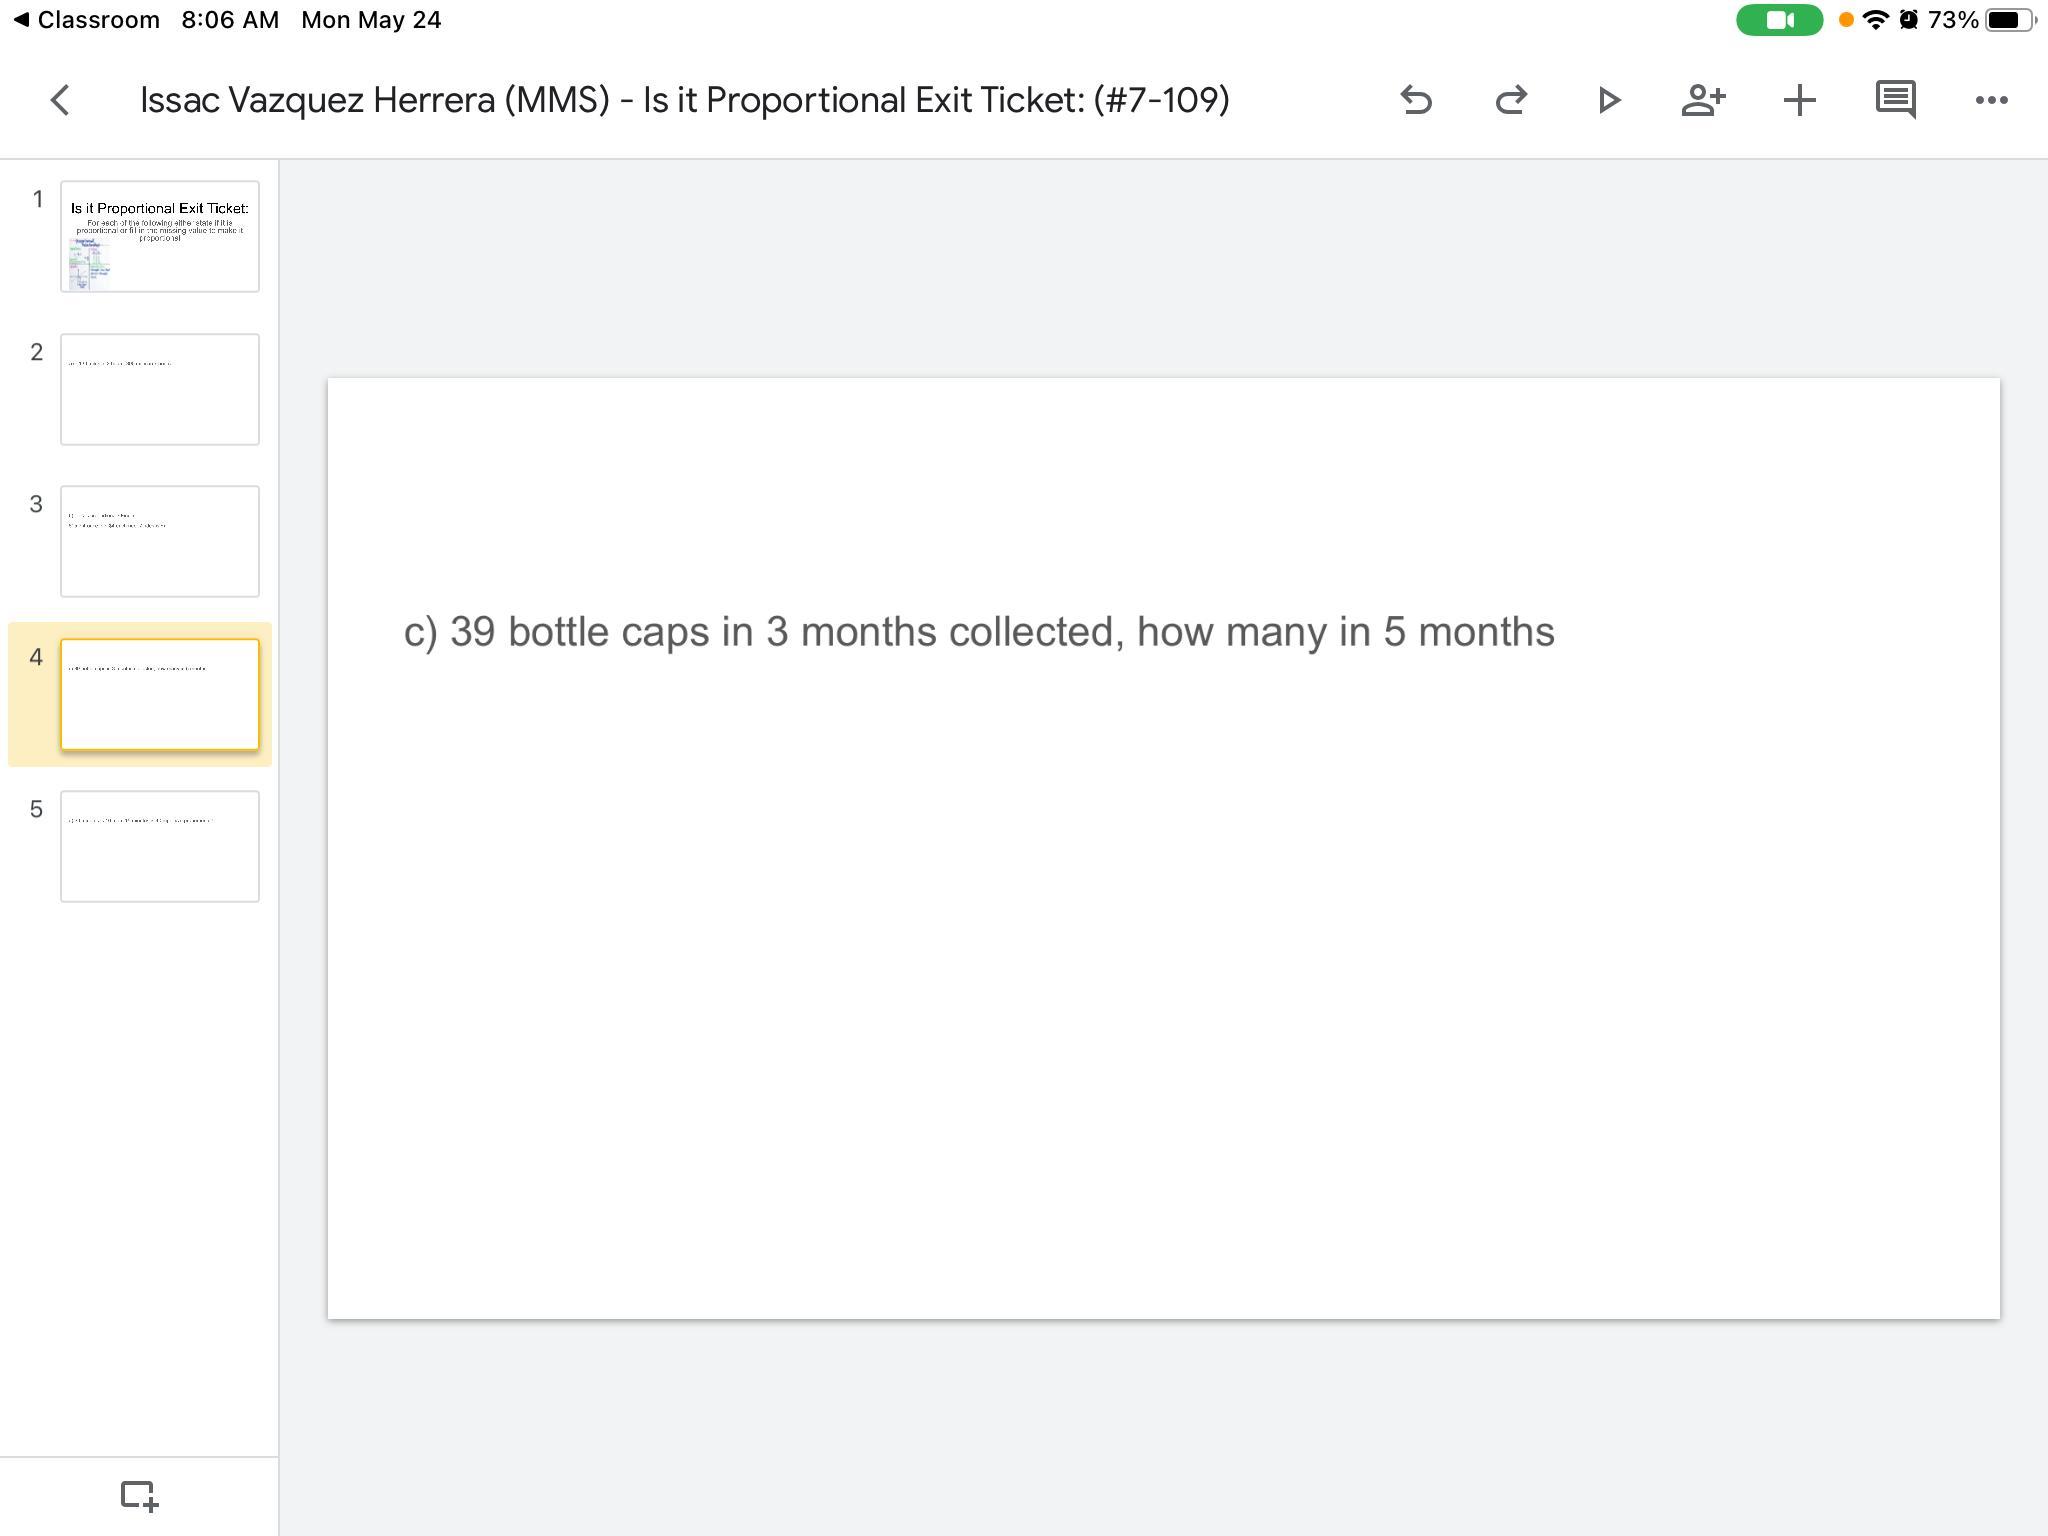Tap the redo arrow icon

coord(1511,100)
